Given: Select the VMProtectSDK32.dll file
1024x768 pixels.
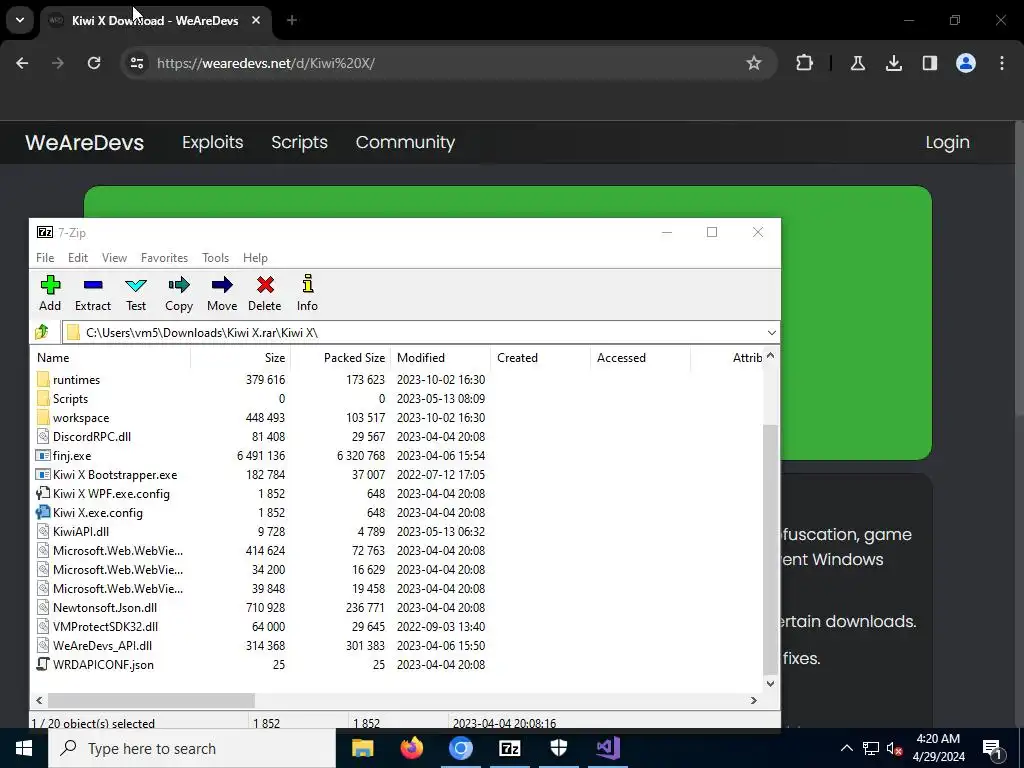Looking at the screenshot, I should click(105, 627).
